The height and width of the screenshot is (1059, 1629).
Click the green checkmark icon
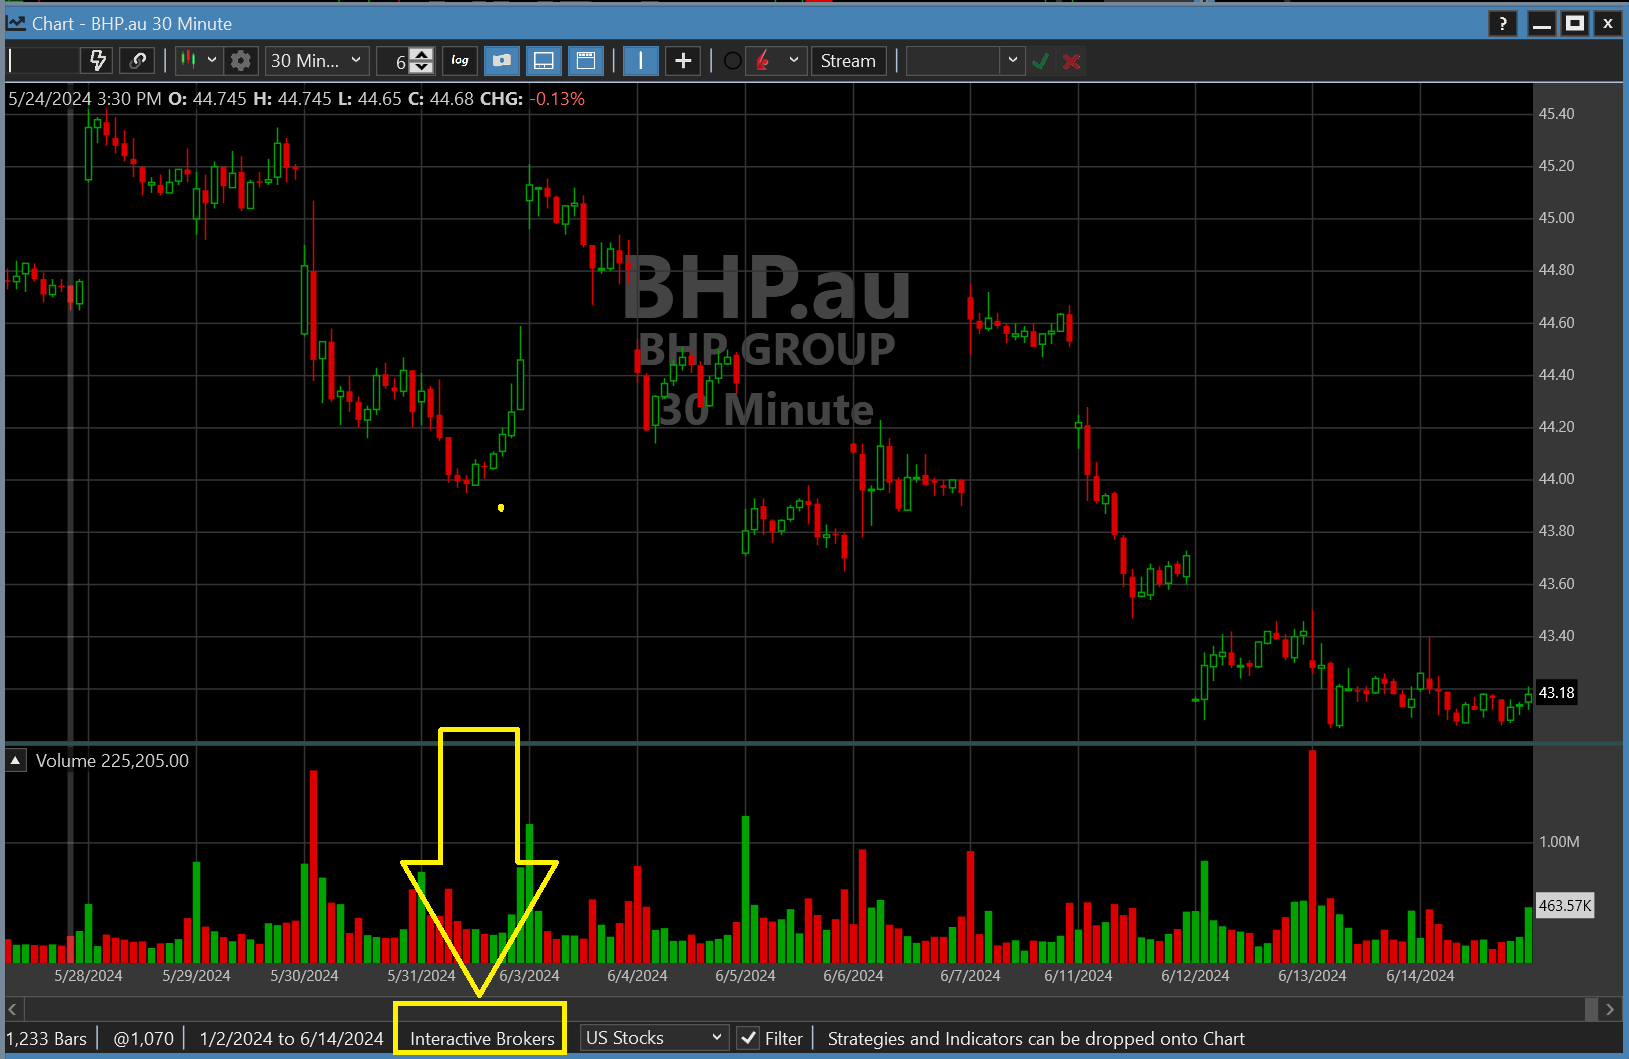(x=1041, y=61)
